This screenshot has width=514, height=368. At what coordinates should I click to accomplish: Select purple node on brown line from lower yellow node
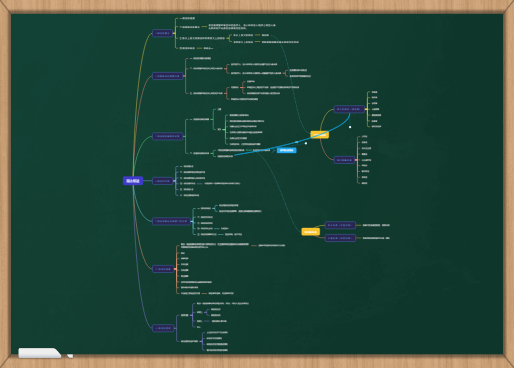coord(340,238)
